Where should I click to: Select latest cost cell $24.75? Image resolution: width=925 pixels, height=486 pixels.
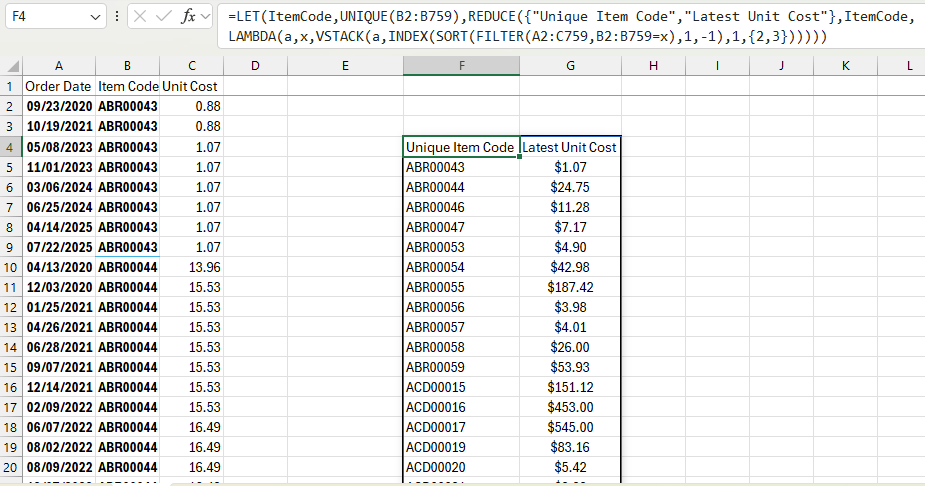pos(570,187)
